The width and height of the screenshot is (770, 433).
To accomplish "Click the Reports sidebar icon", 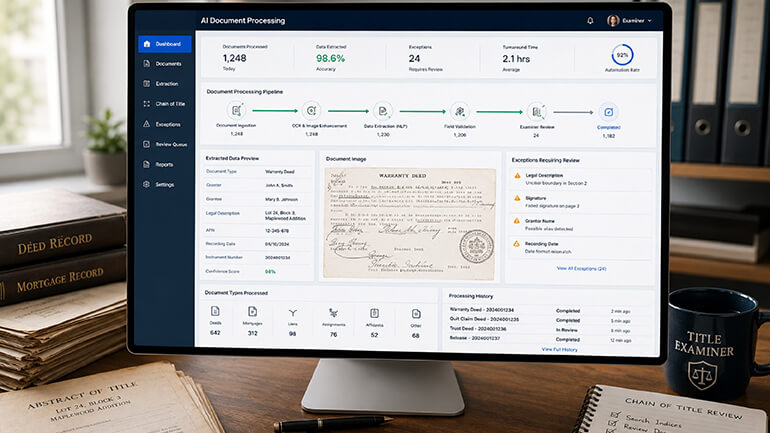I will [146, 164].
